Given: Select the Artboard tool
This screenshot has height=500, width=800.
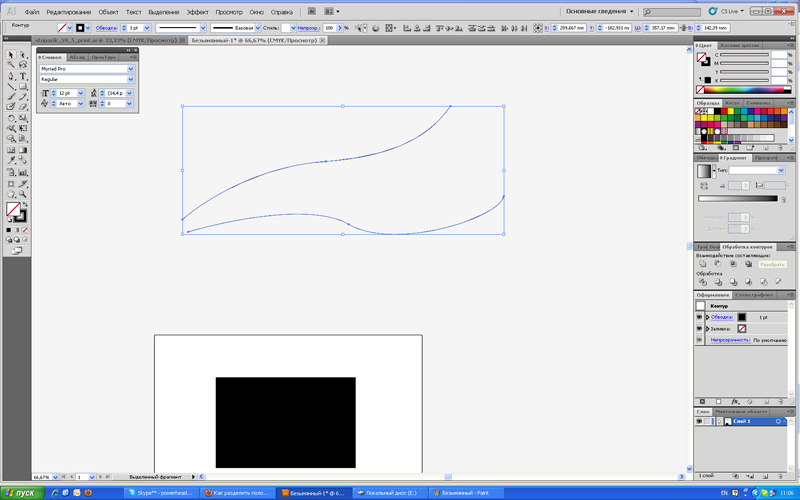Looking at the screenshot, I should click(x=11, y=184).
